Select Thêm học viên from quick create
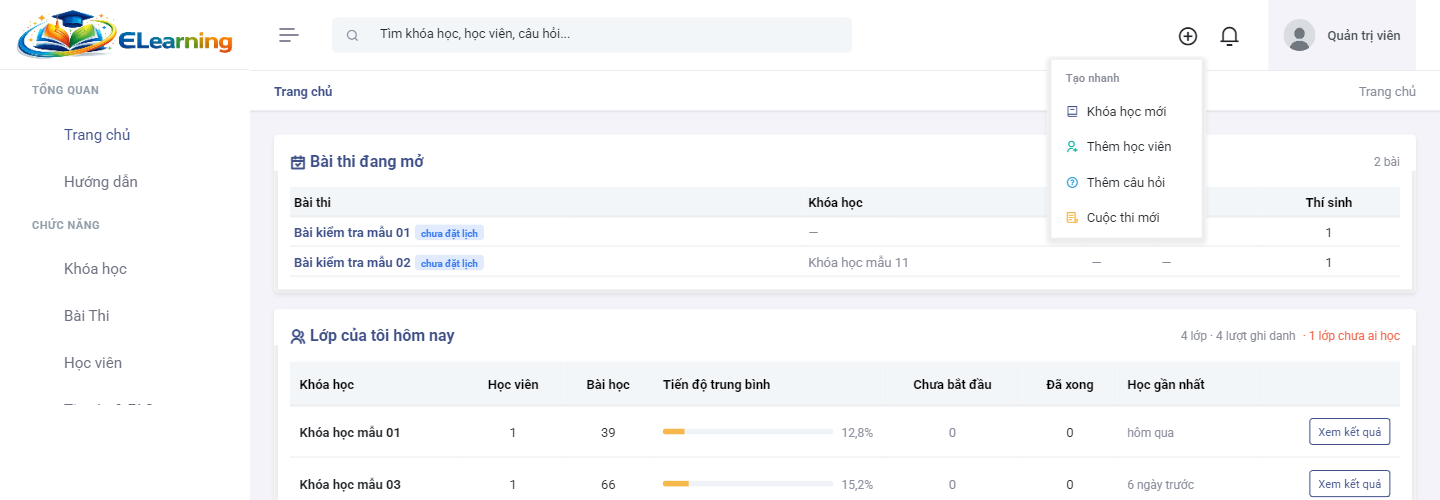Image resolution: width=1440 pixels, height=500 pixels. (1126, 147)
